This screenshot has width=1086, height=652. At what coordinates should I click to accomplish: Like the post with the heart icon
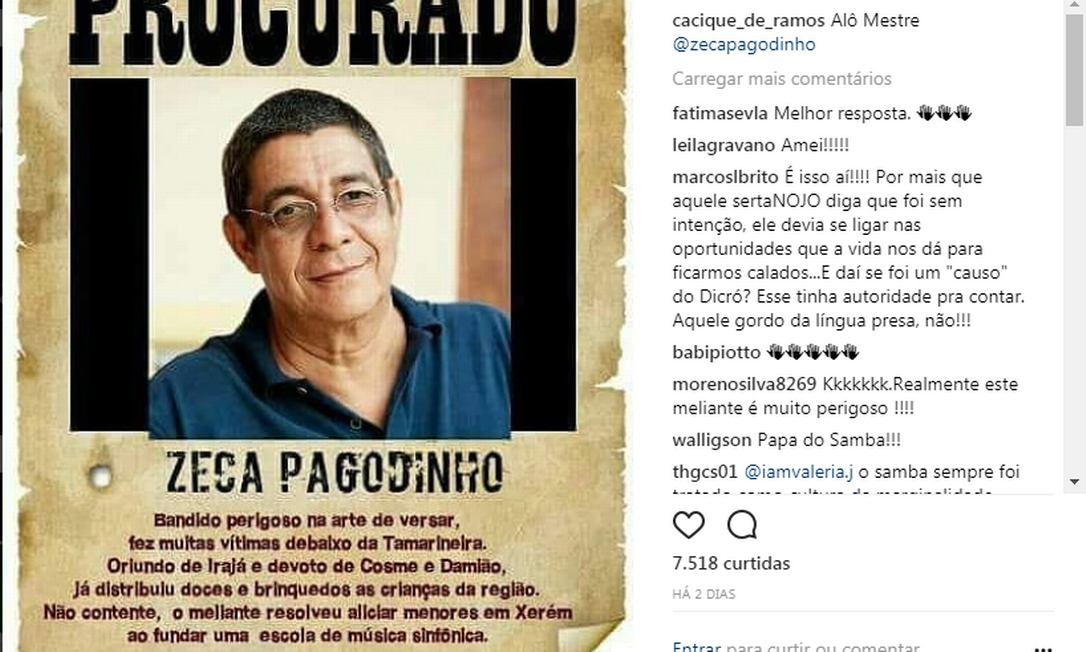pyautogui.click(x=688, y=525)
